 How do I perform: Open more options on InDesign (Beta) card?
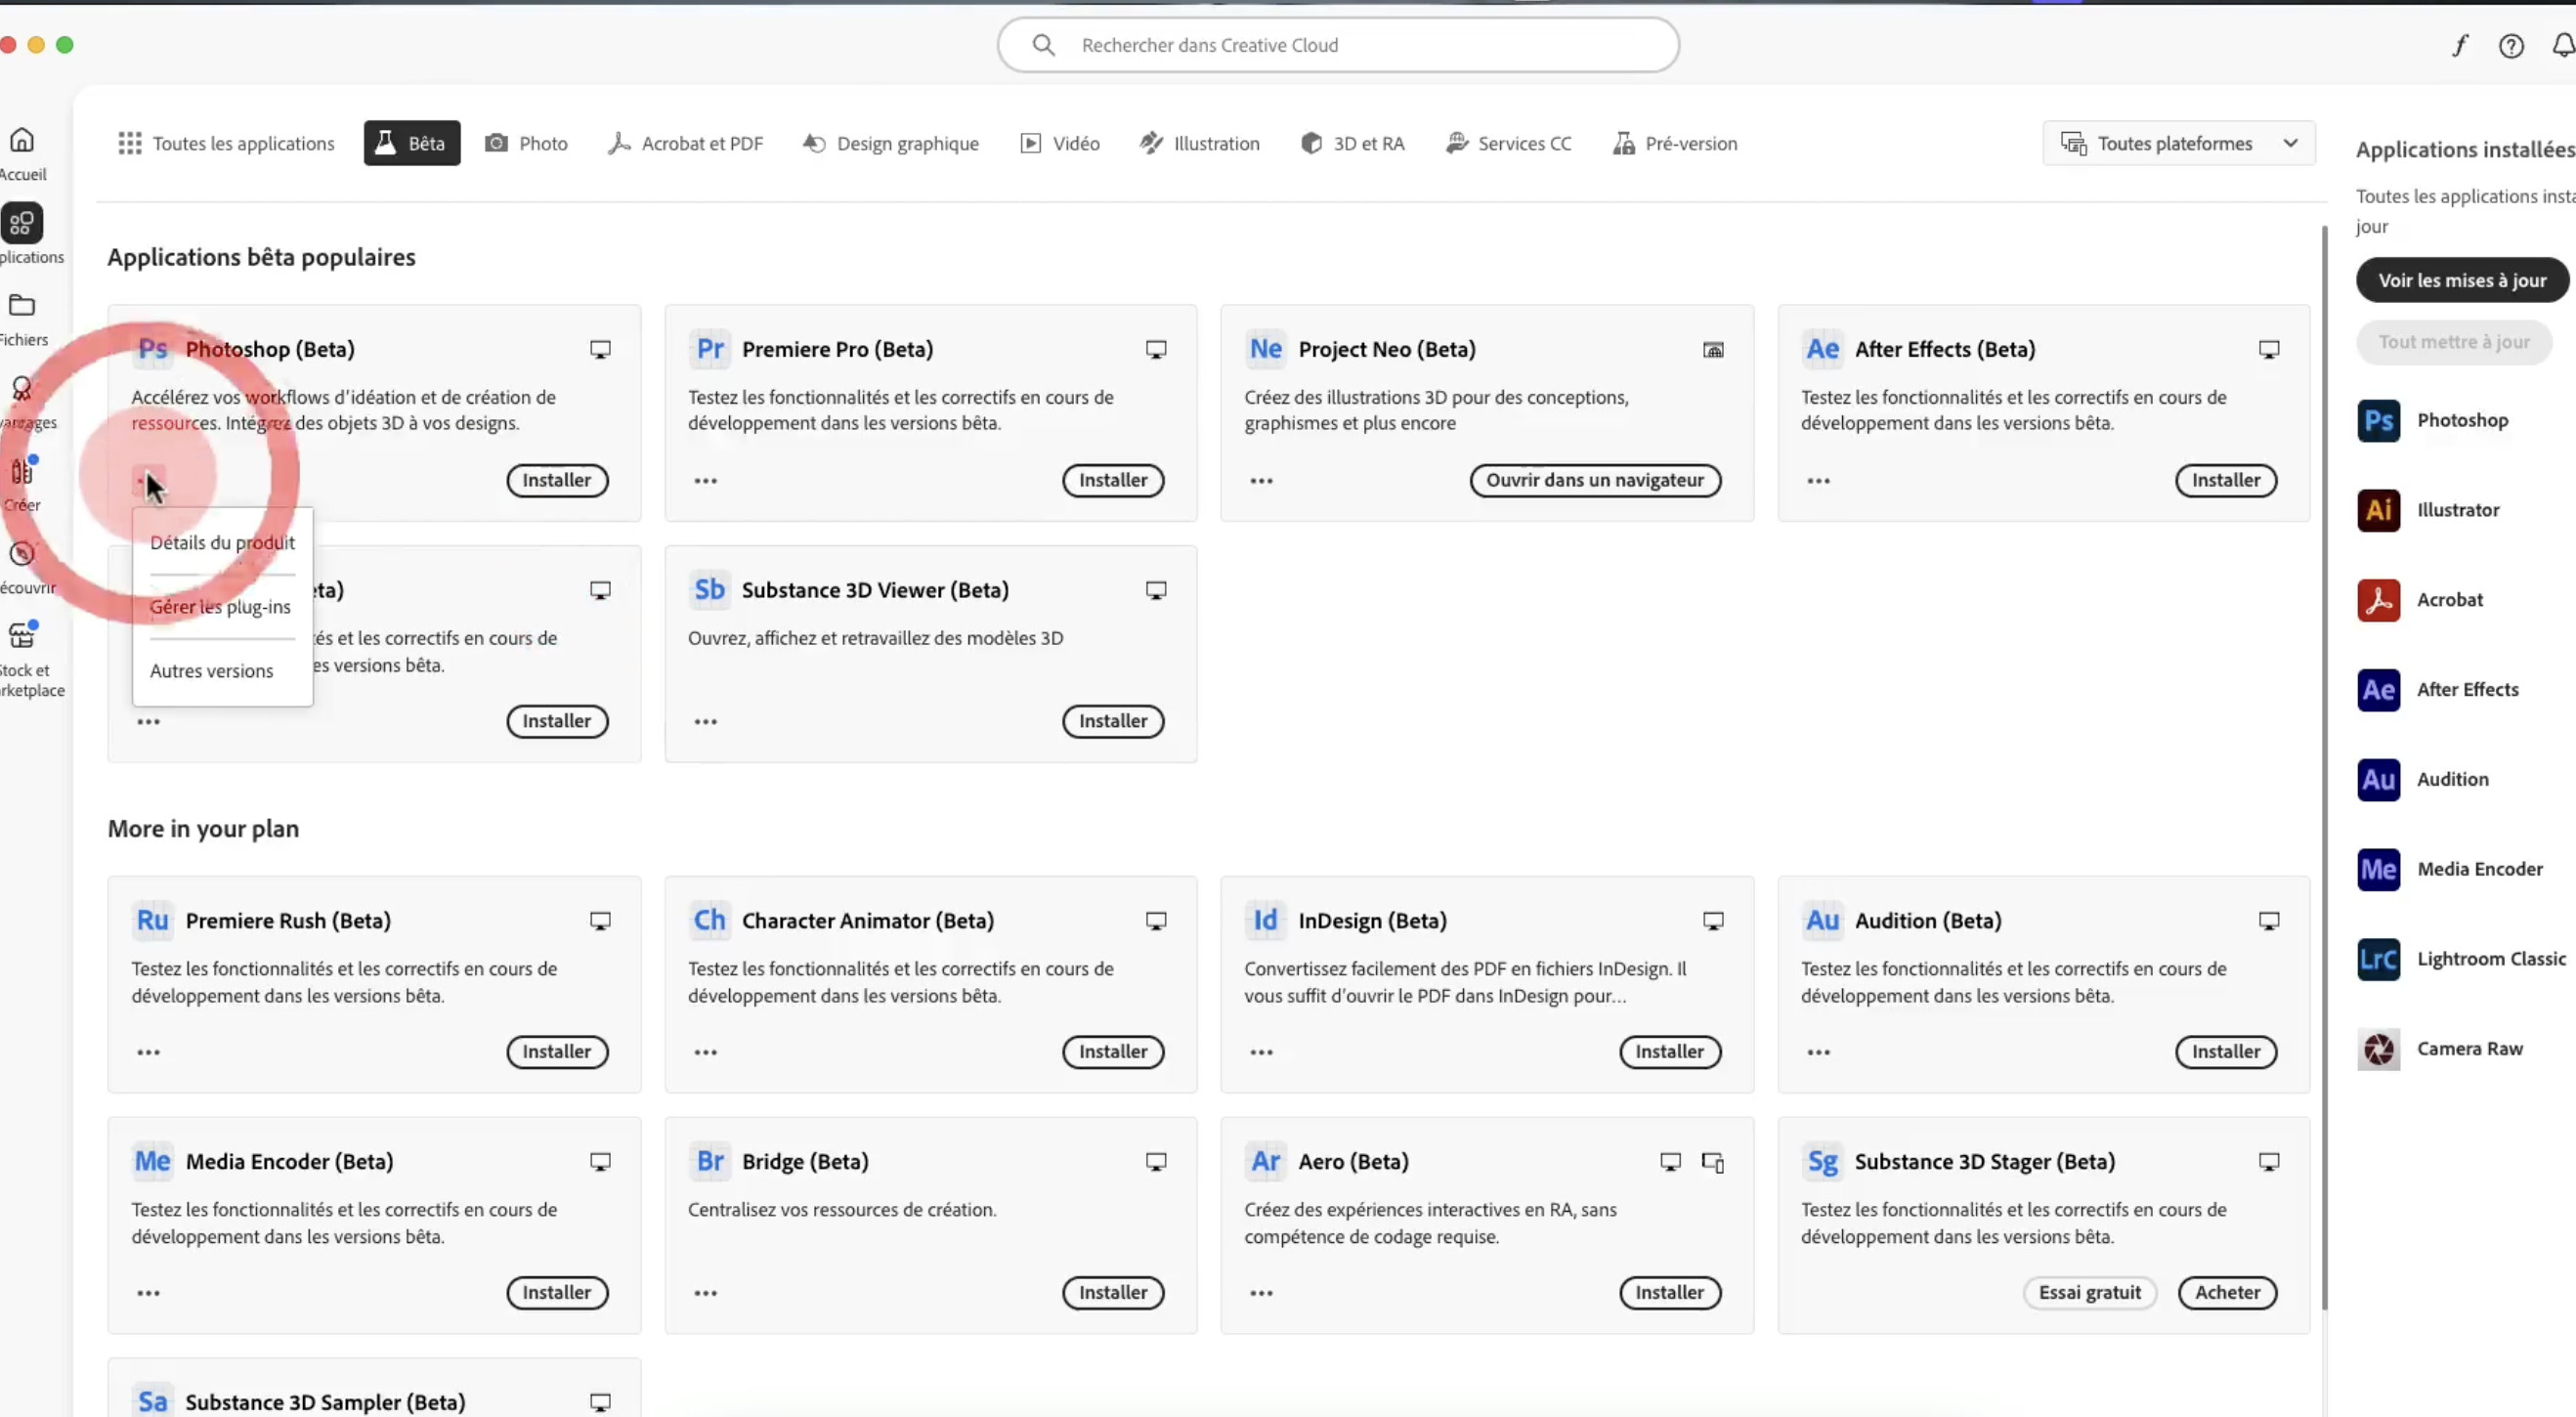(x=1261, y=1053)
